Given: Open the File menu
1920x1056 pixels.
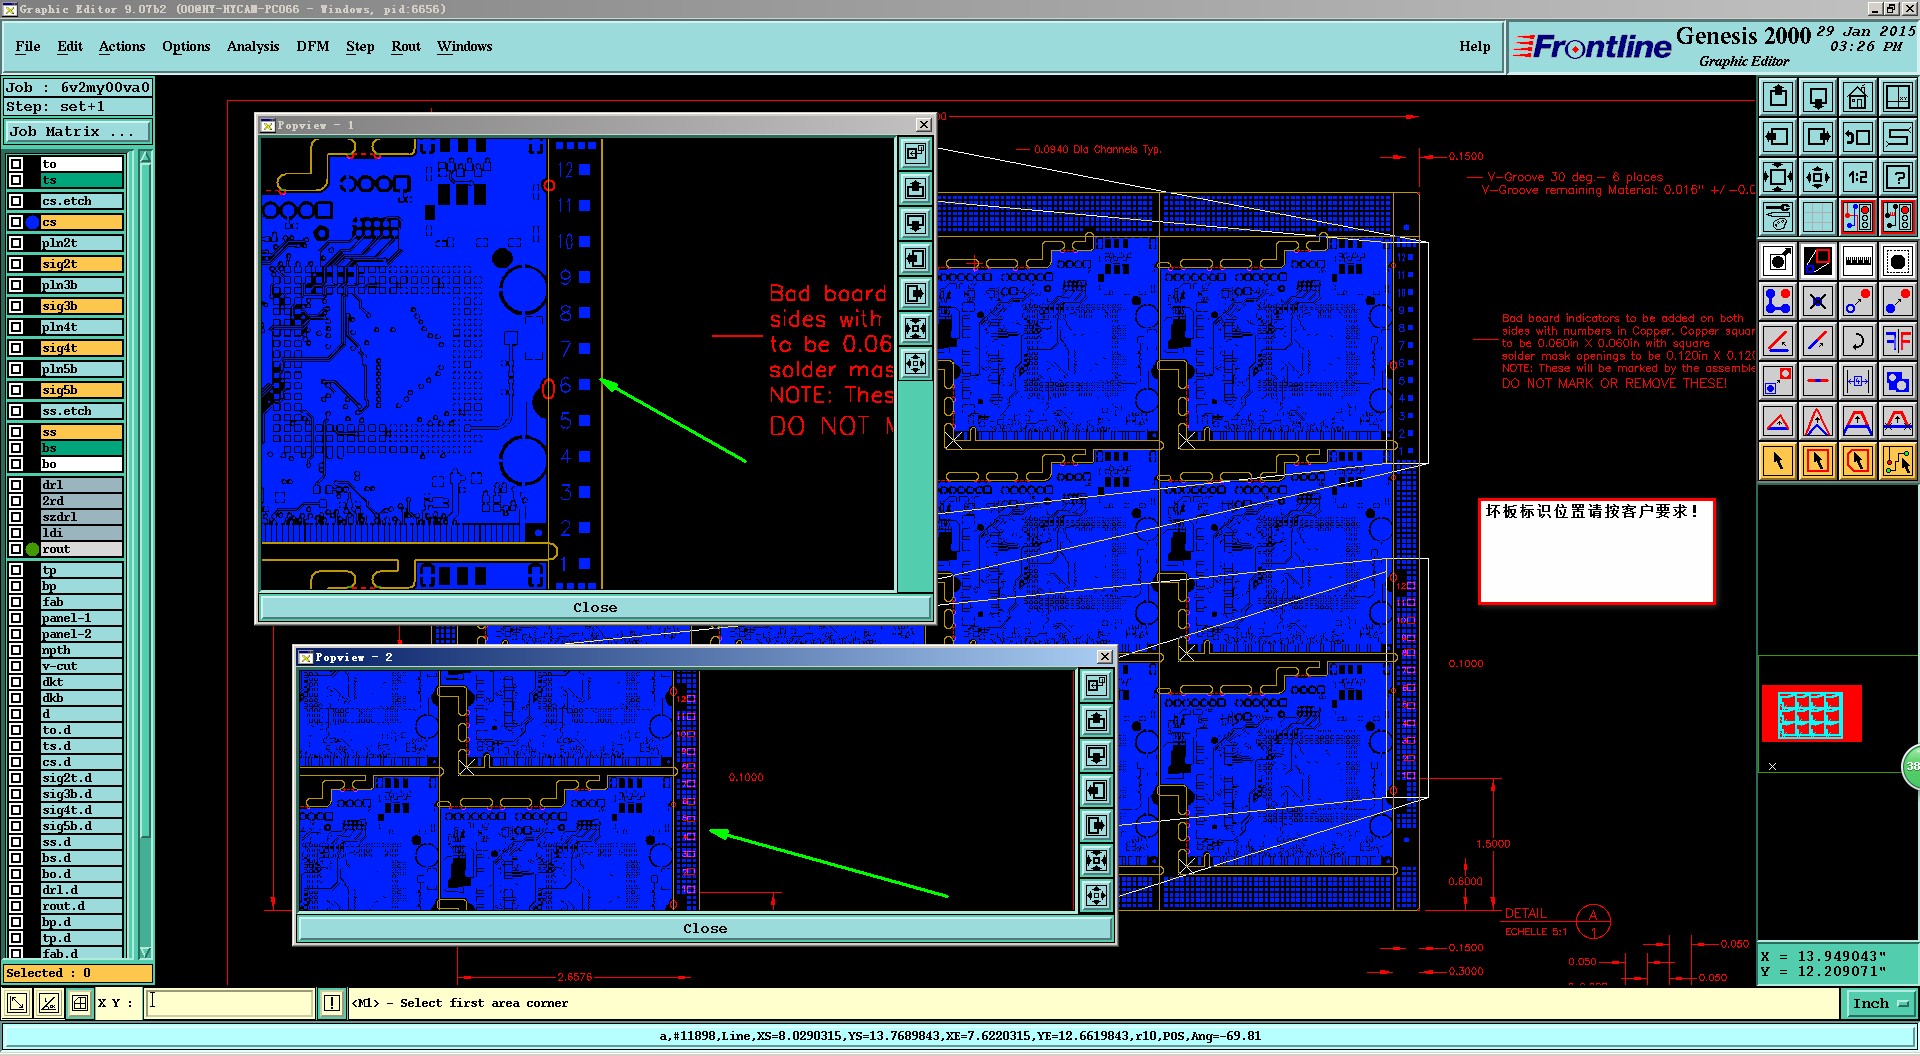Looking at the screenshot, I should click(28, 46).
